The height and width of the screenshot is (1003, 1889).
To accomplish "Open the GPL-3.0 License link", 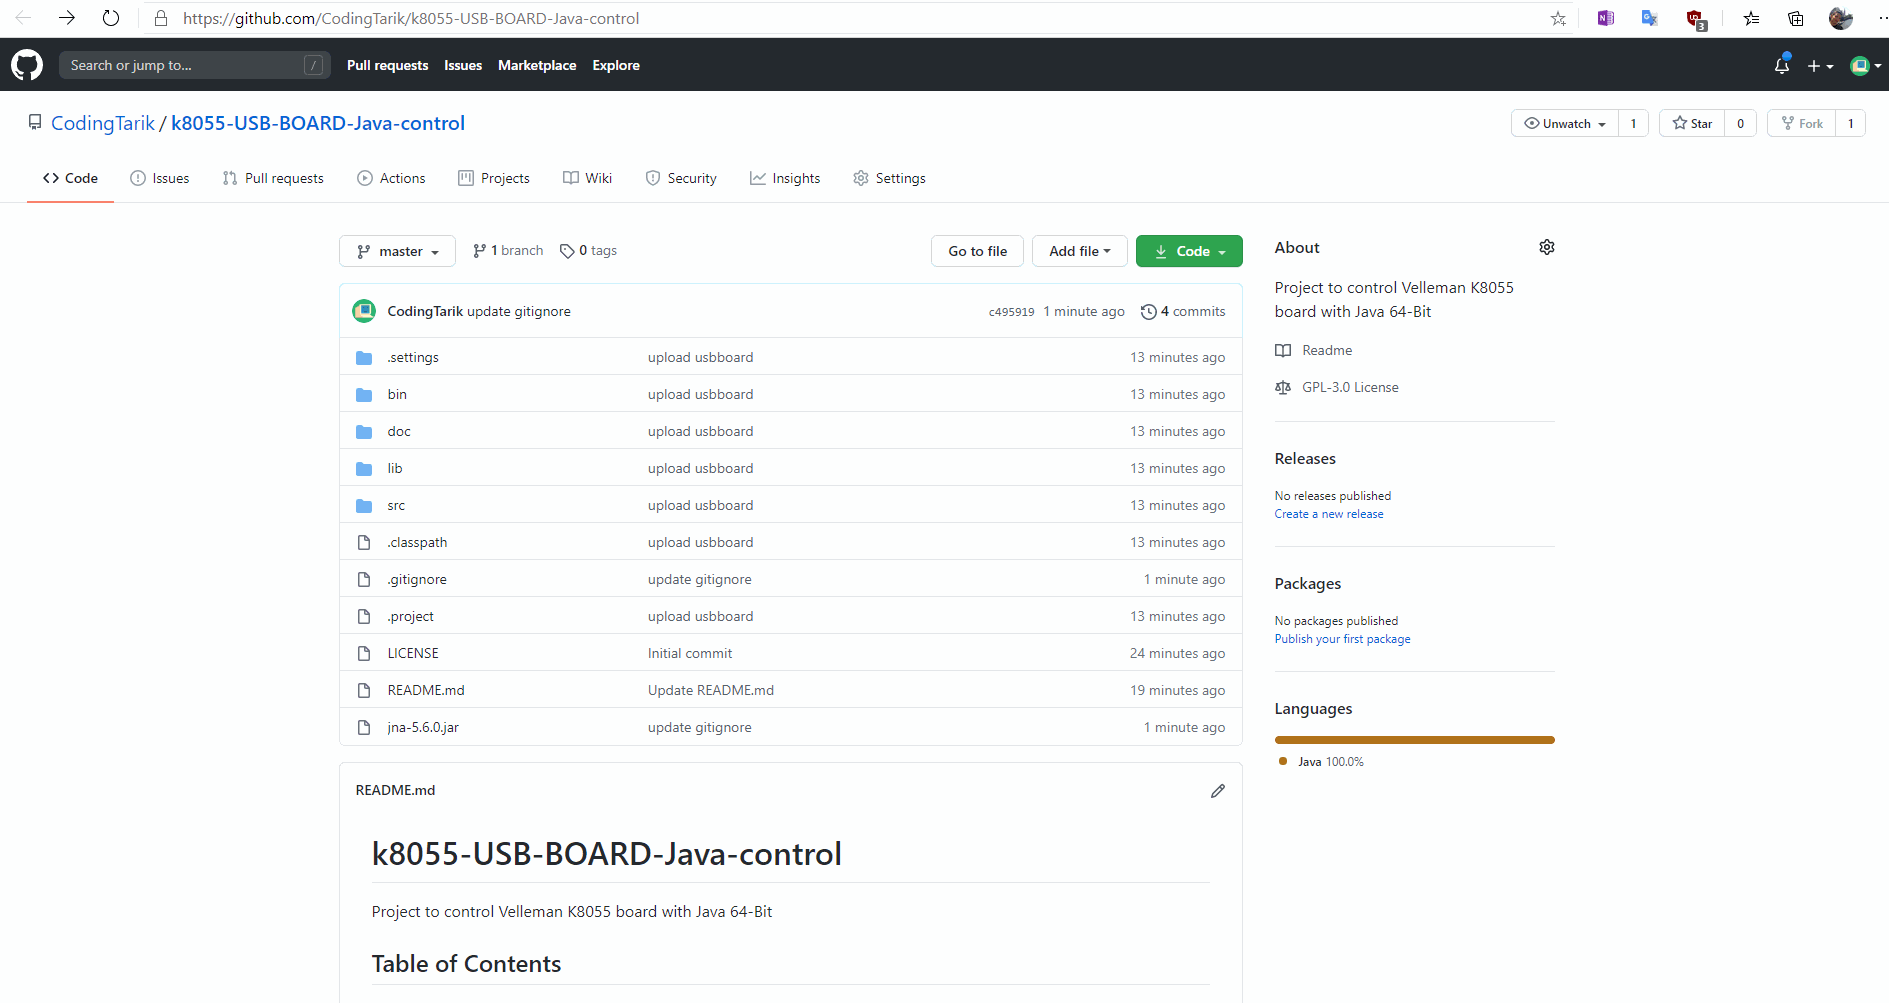I will pos(1337,387).
